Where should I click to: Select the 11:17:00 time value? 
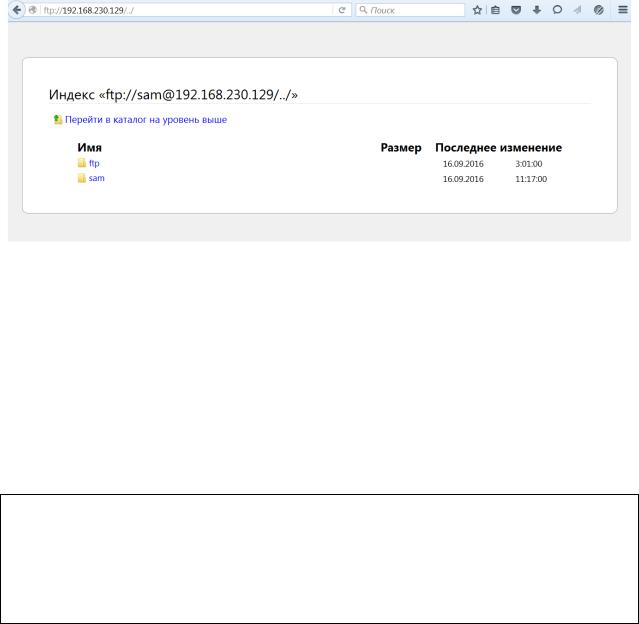click(x=531, y=179)
